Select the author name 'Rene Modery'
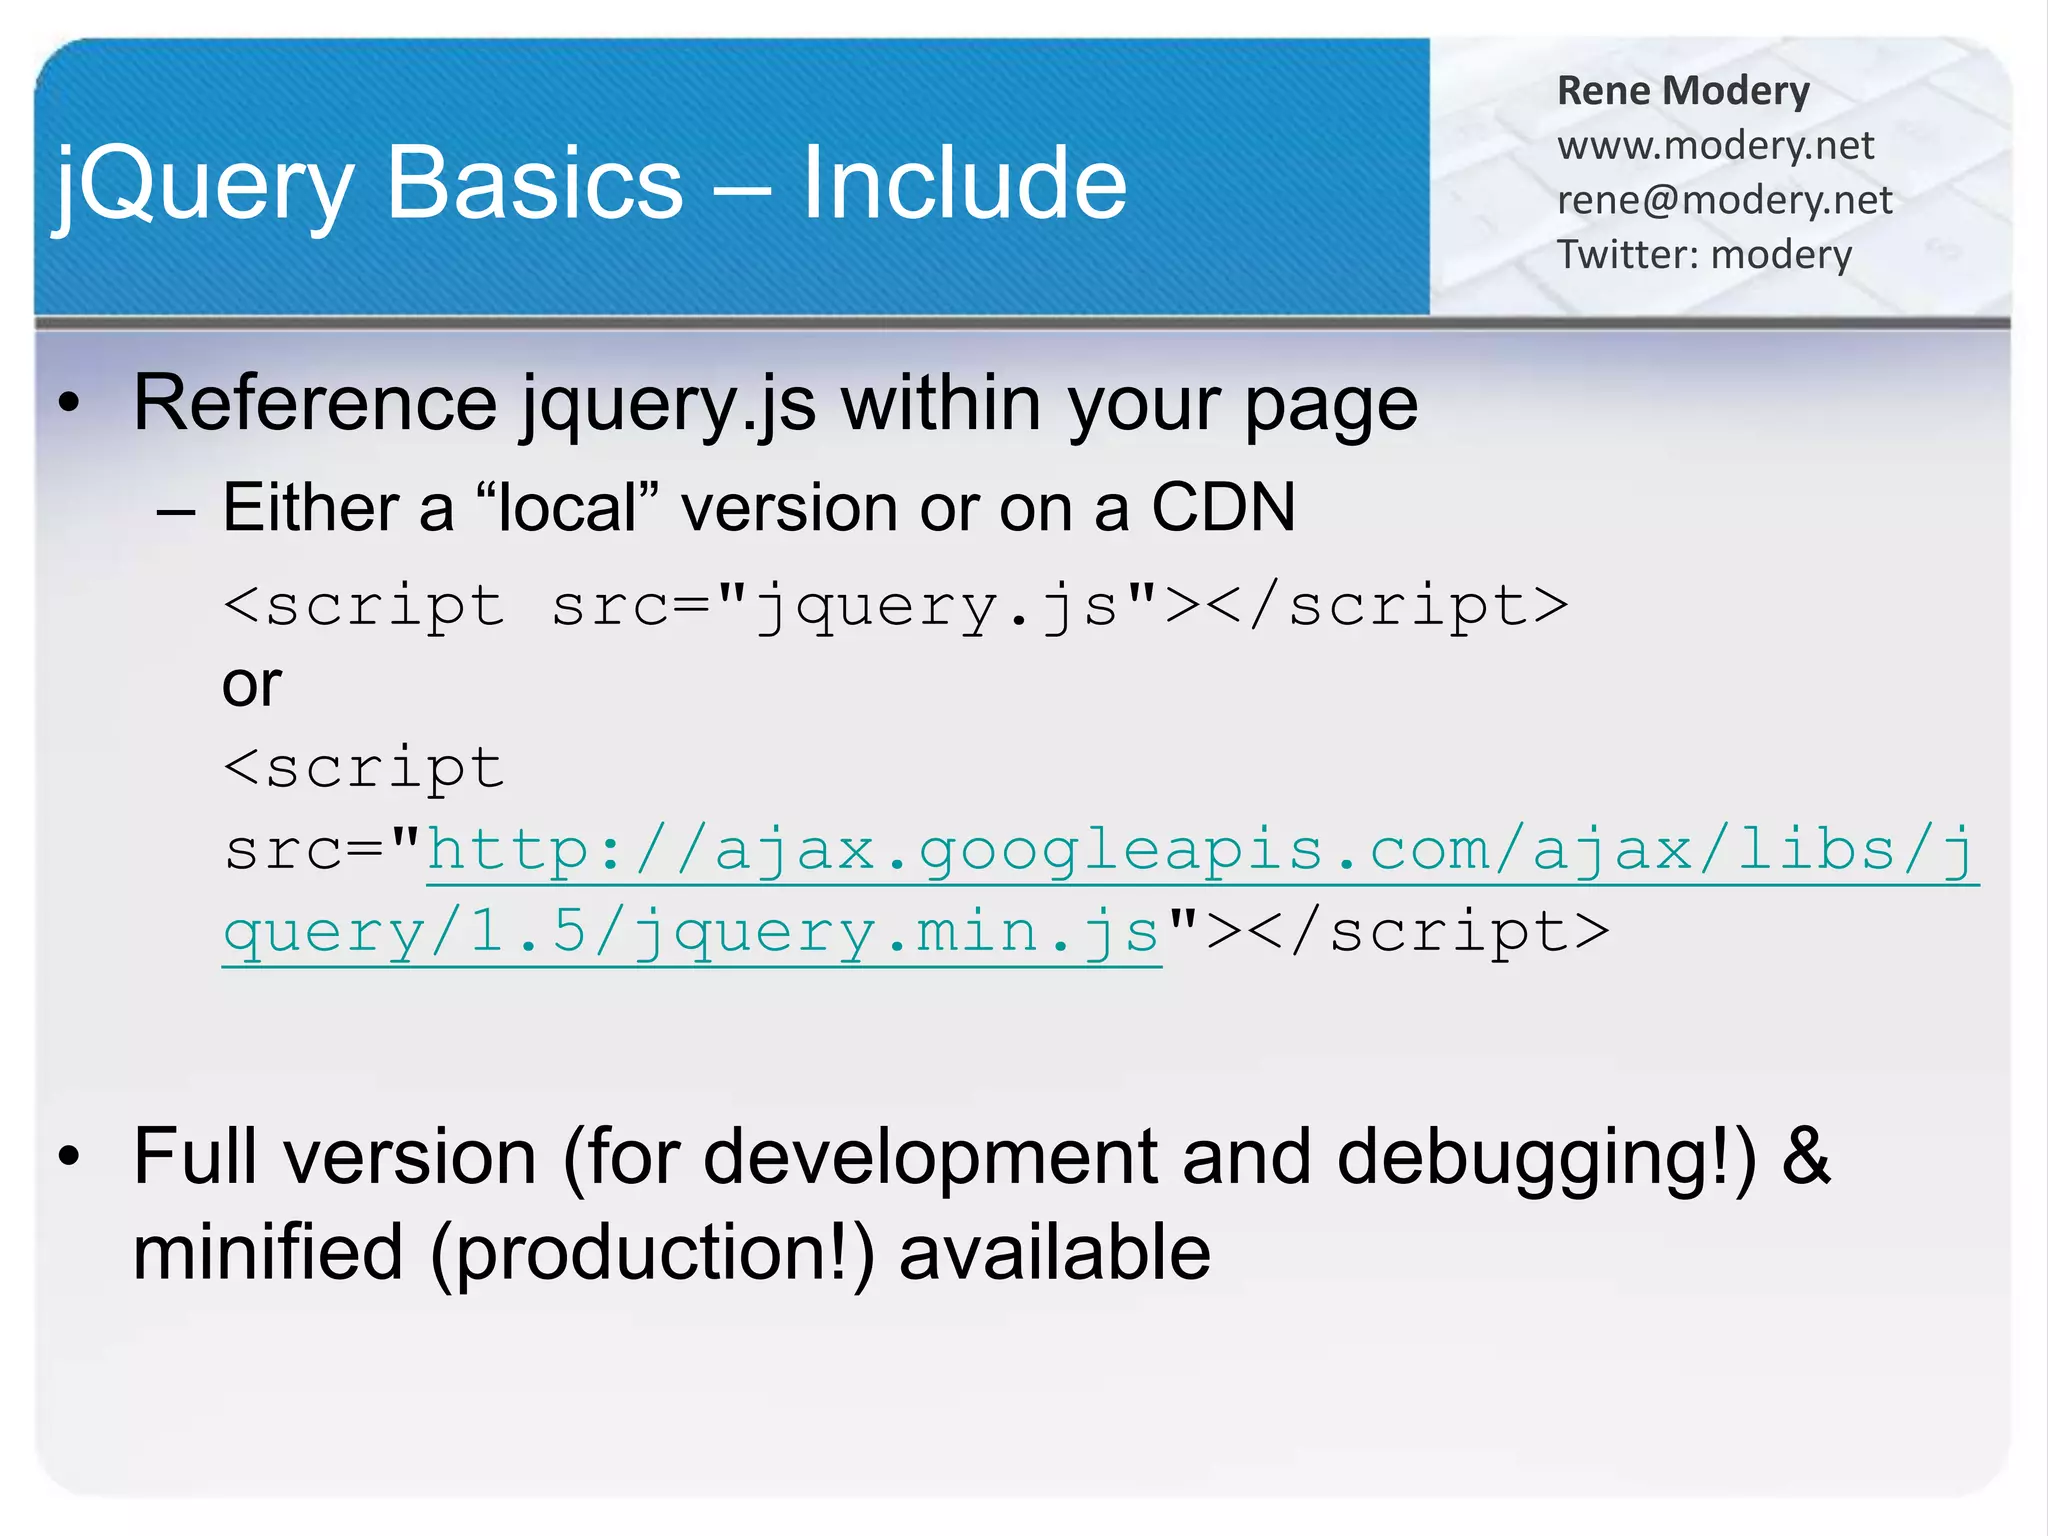Viewport: 2048px width, 1536px height. 1683,91
